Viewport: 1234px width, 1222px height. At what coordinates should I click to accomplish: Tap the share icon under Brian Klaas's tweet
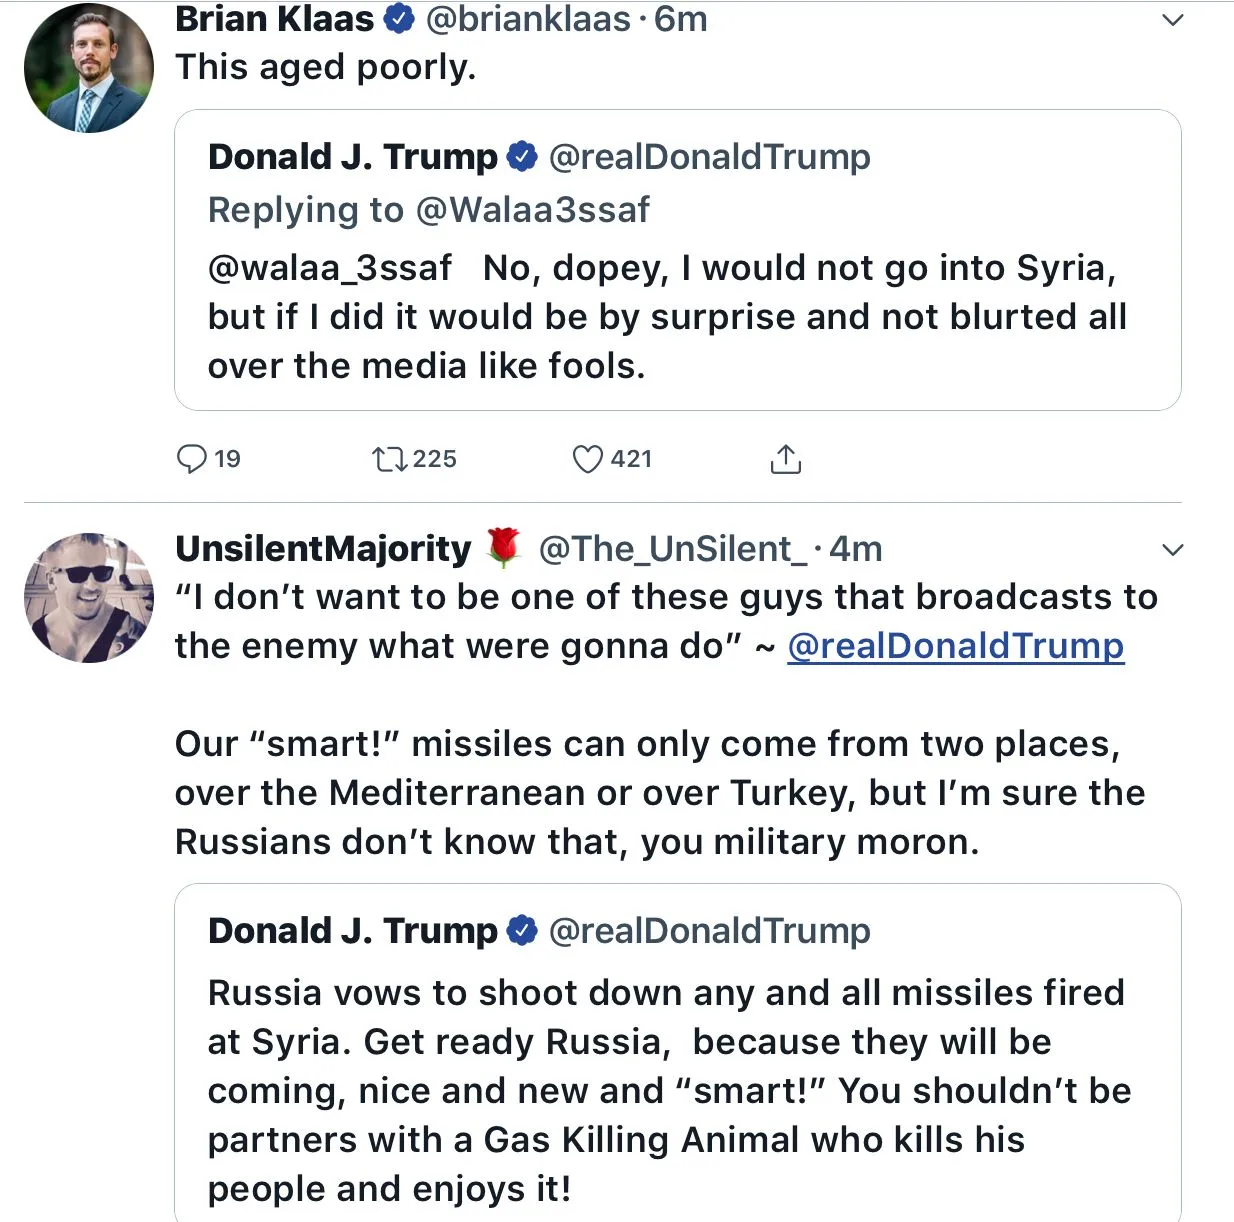[x=786, y=459]
